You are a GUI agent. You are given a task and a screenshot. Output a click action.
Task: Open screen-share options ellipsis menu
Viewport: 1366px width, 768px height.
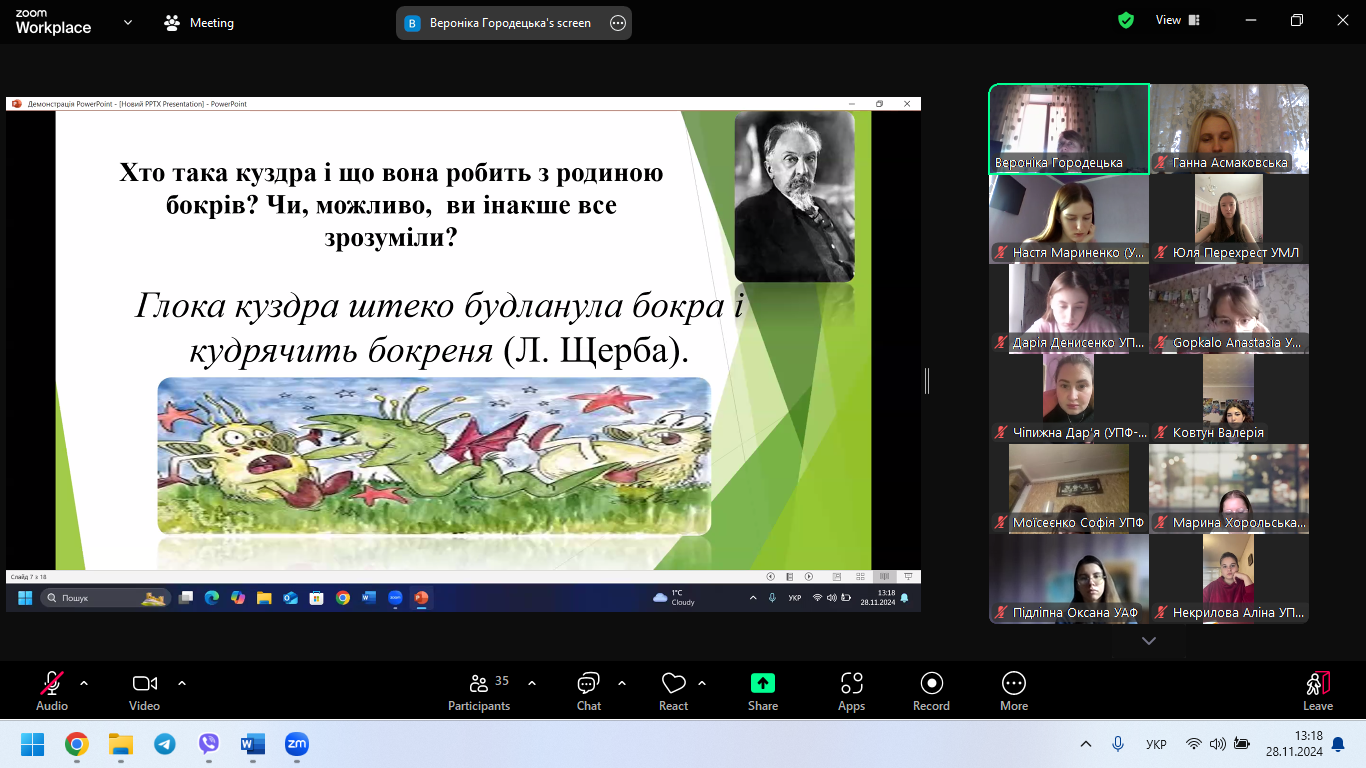click(618, 23)
